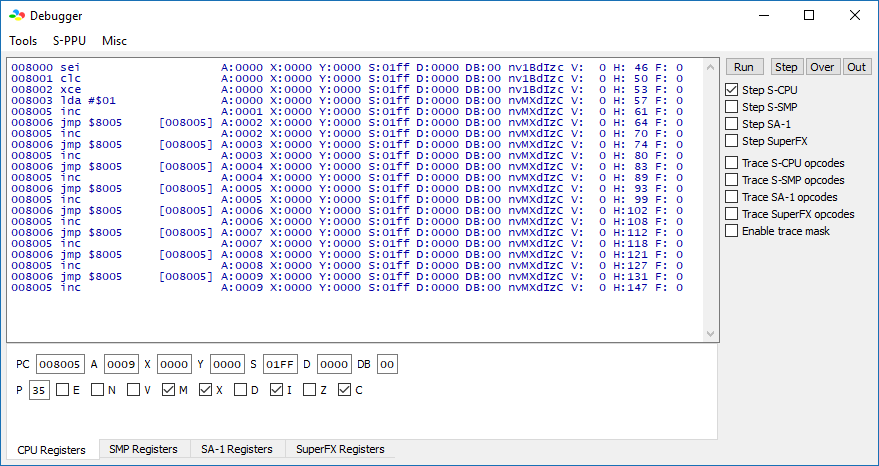Click the A register field 0009
This screenshot has height=466, width=879.
pyautogui.click(x=121, y=365)
